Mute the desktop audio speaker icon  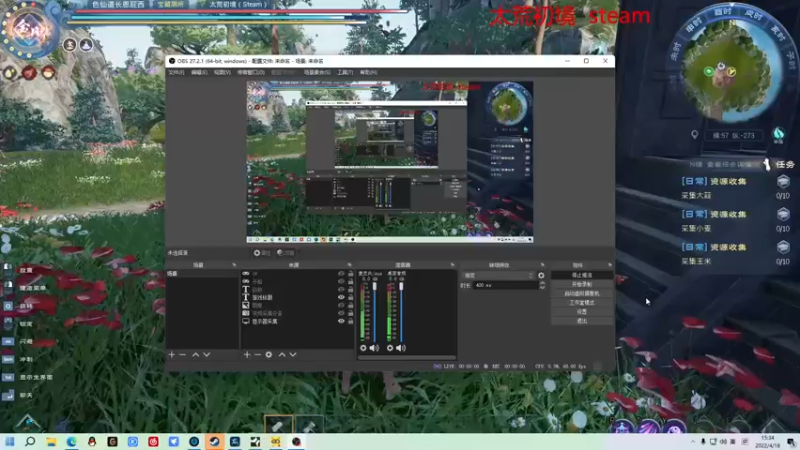(401, 348)
